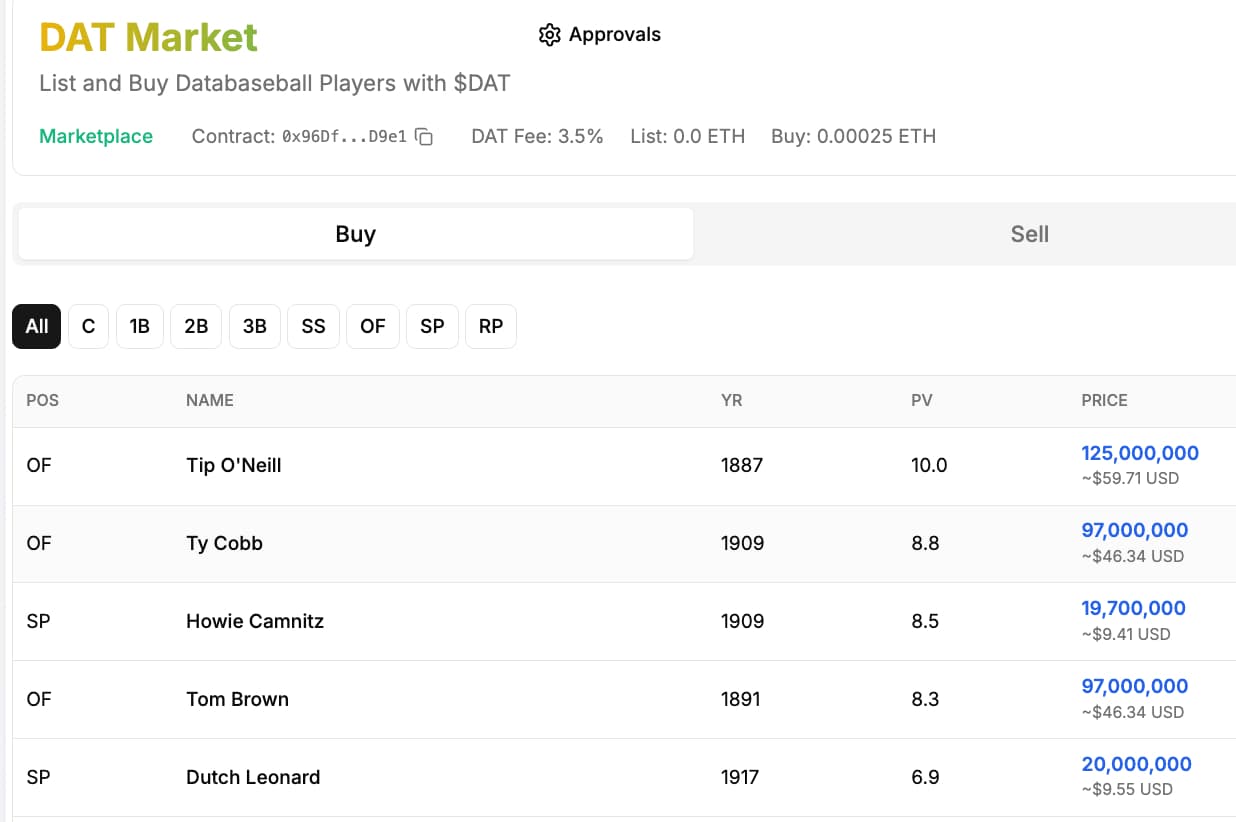Viewport: 1236px width, 822px height.
Task: Click Howie Camnitz's 19,700,000 price
Action: pyautogui.click(x=1133, y=608)
